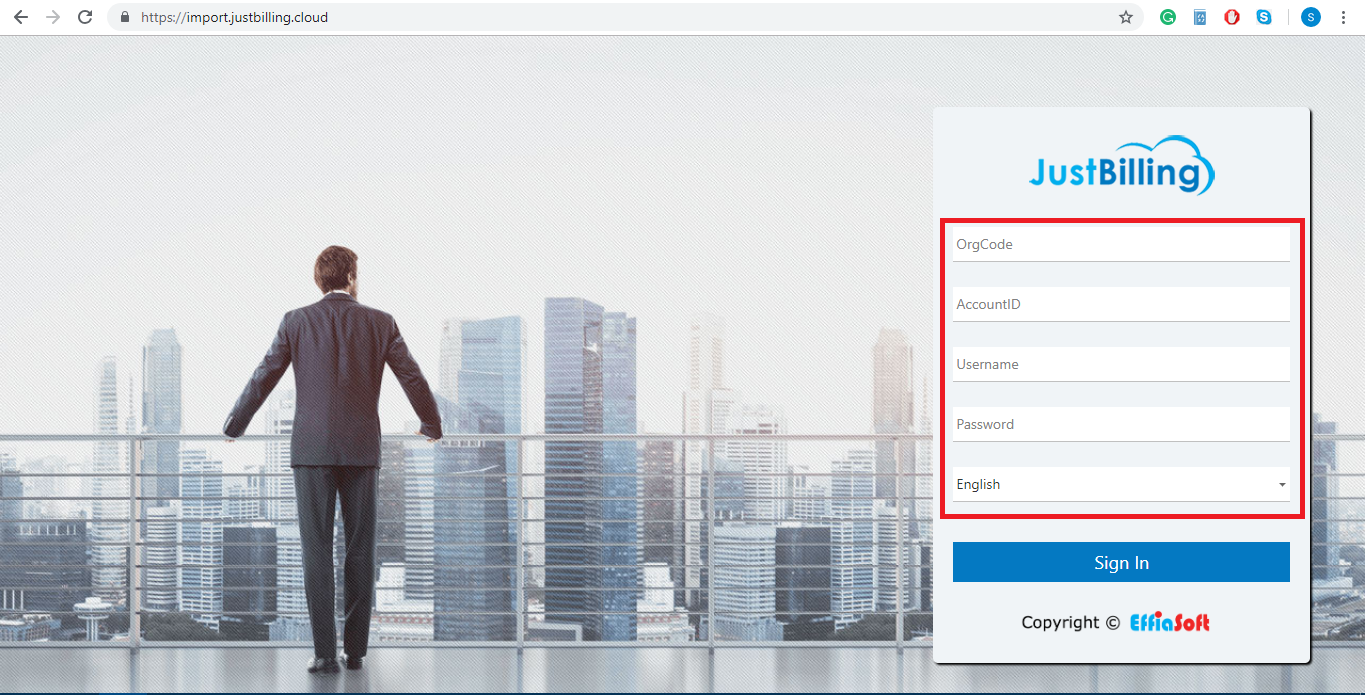
Task: Open the EffiaSoft copyright link
Action: tap(1170, 623)
